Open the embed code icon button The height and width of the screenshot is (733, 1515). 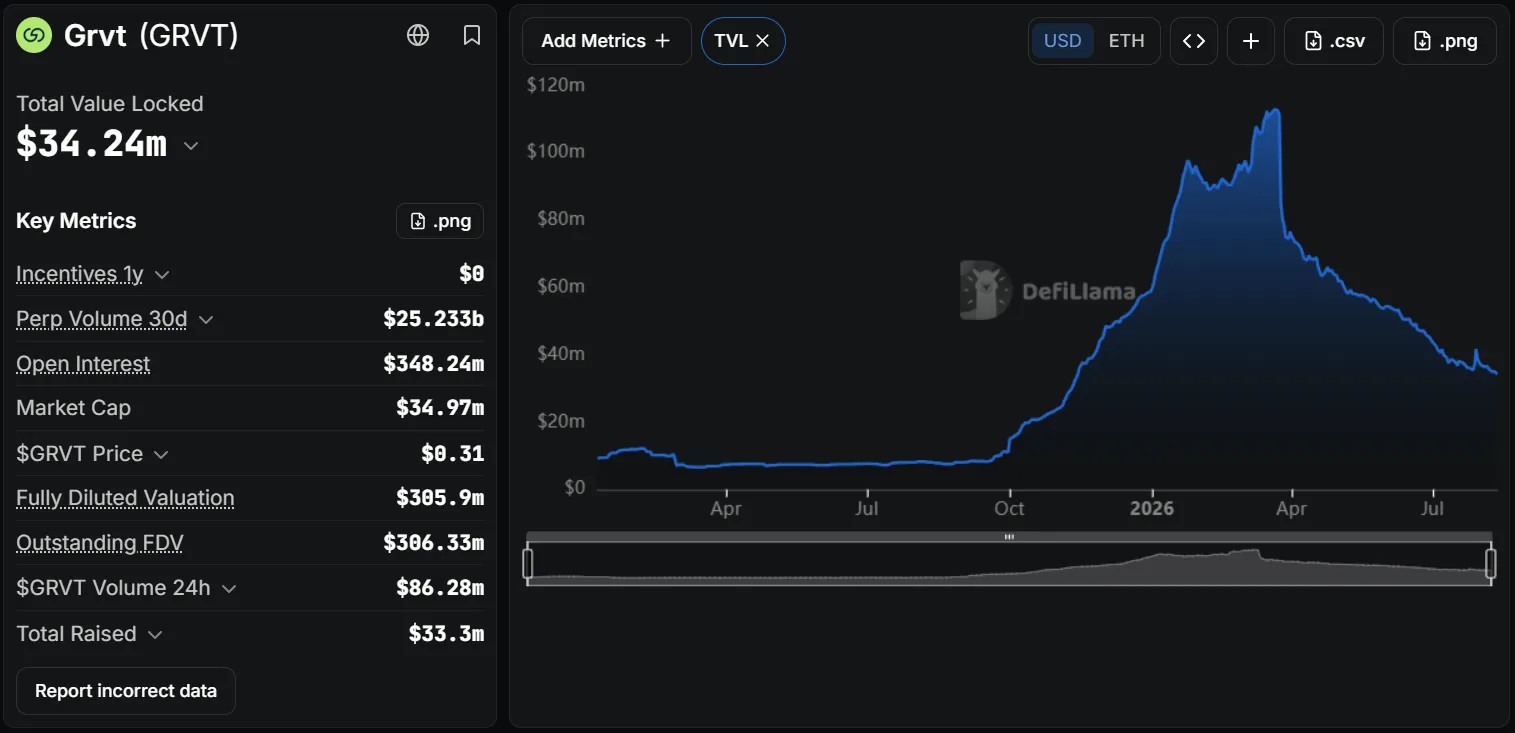(1194, 41)
